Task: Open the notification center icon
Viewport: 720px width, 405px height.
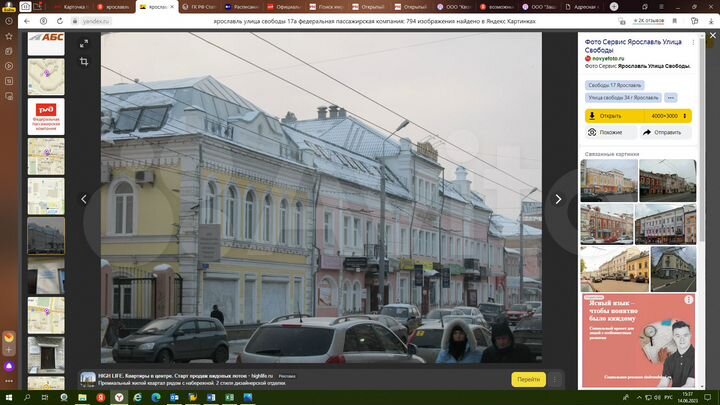Action: point(708,397)
